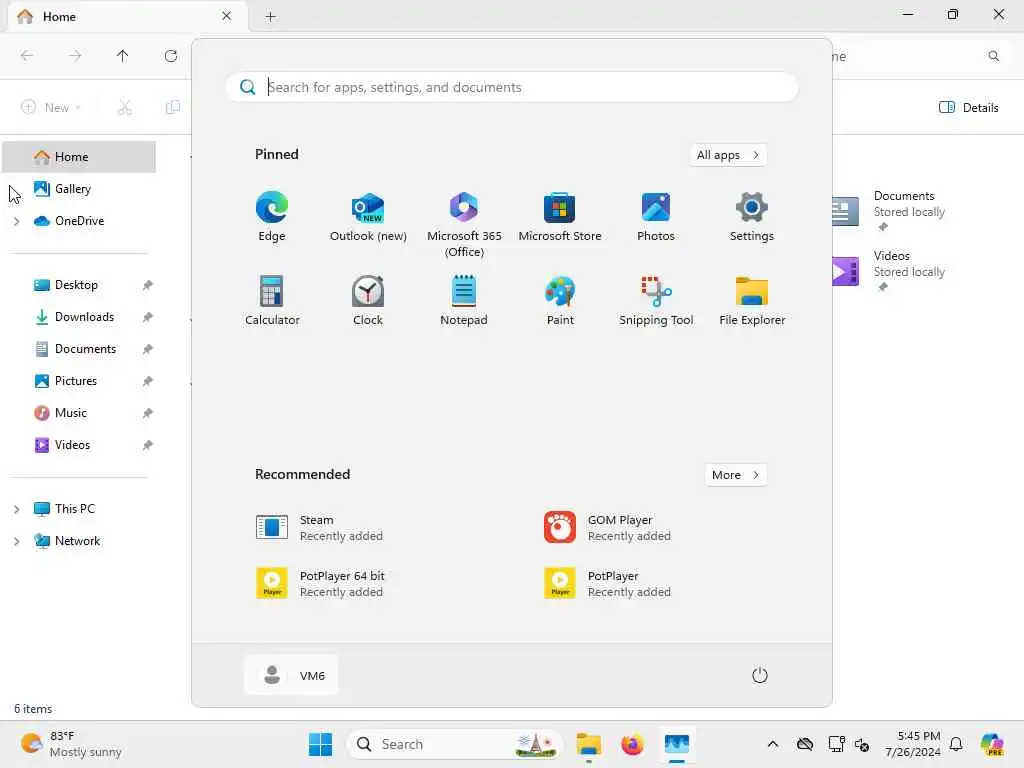Open the Snipping Tool
Screen dimensions: 1024x768
pyautogui.click(x=656, y=300)
